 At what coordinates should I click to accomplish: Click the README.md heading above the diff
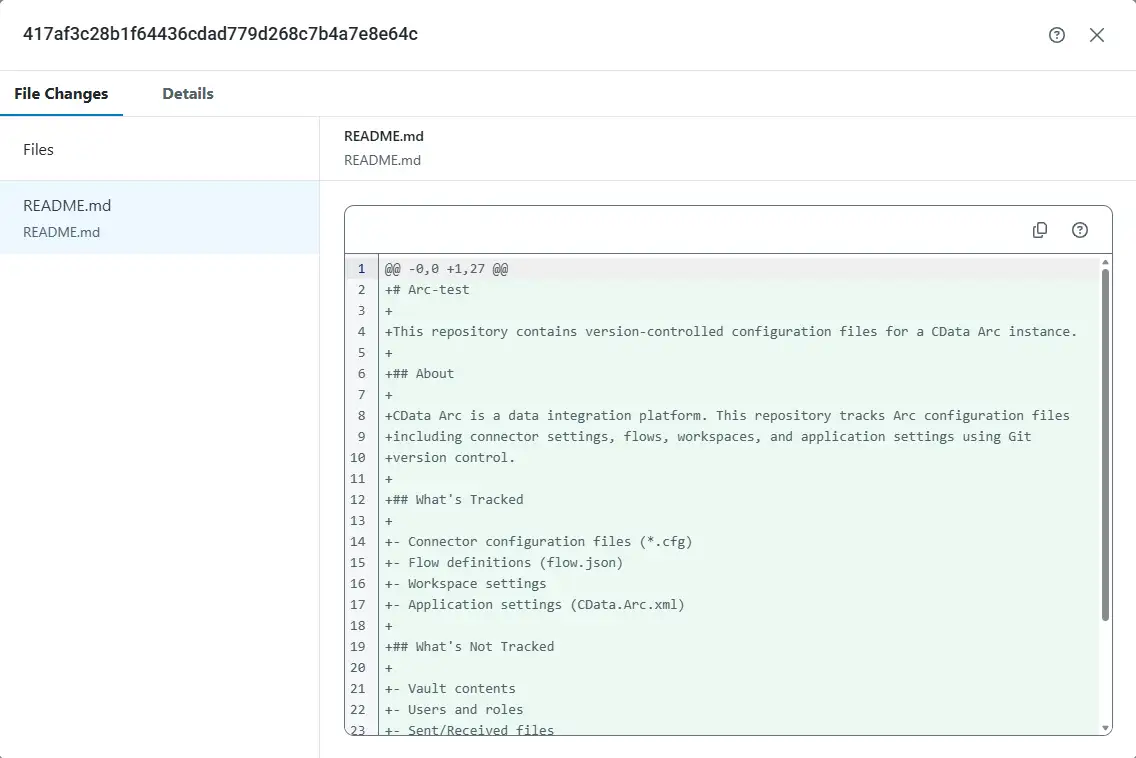pyautogui.click(x=383, y=136)
